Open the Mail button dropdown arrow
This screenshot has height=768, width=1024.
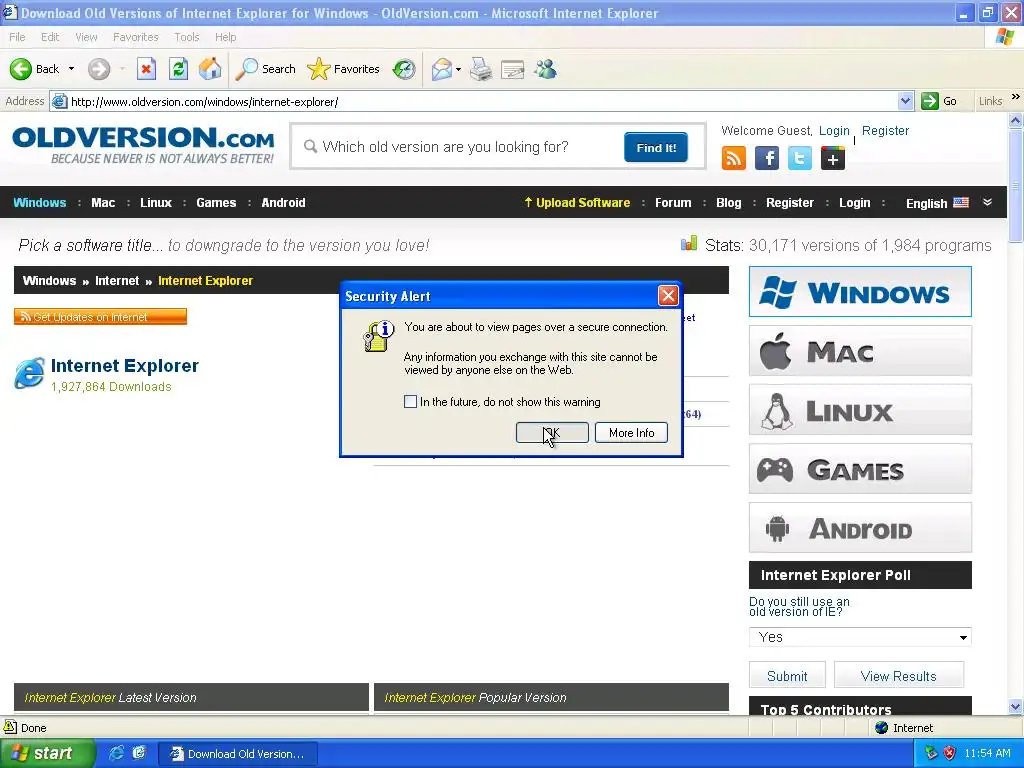pos(458,69)
